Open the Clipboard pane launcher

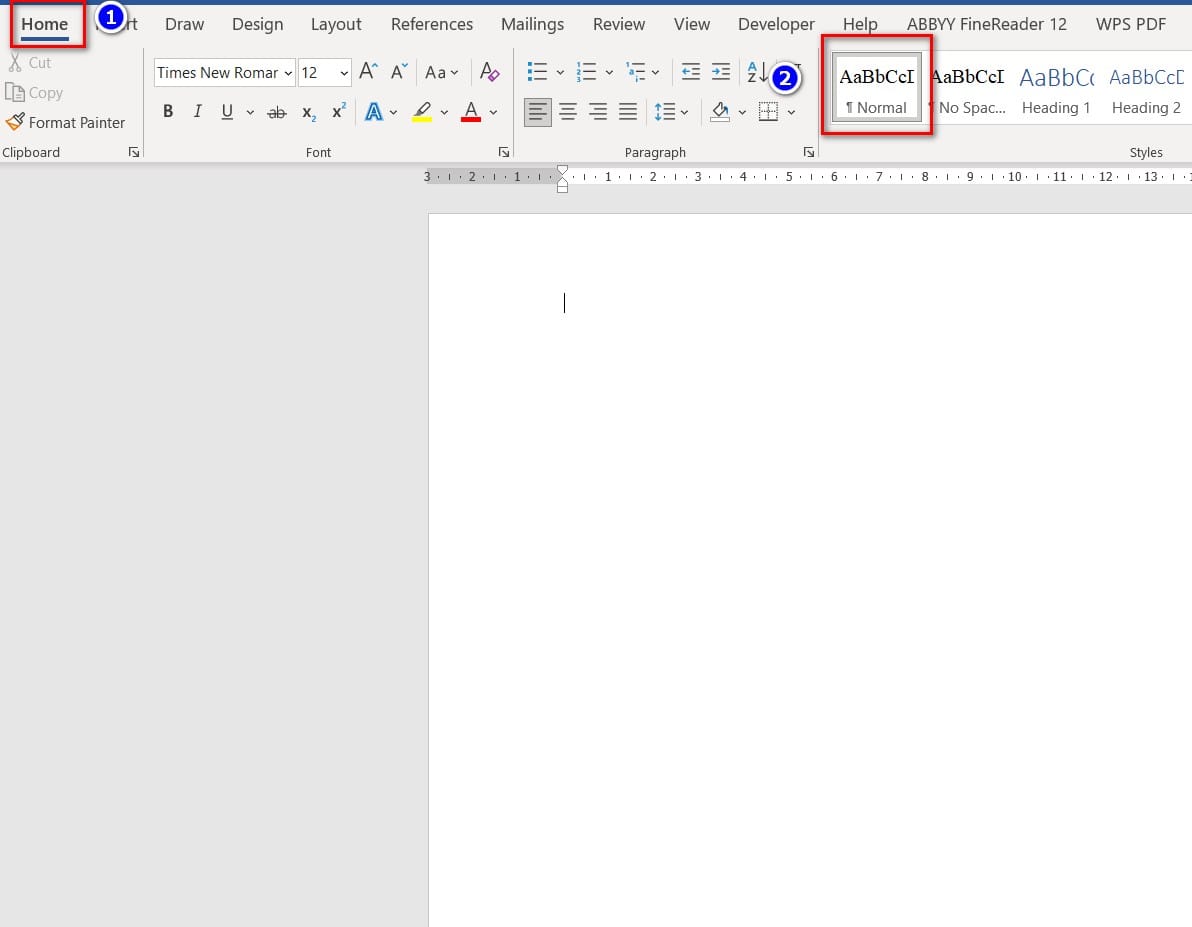coord(134,152)
